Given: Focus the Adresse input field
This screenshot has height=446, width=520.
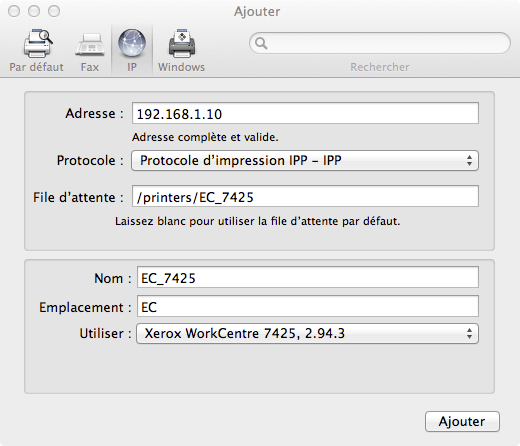Looking at the screenshot, I should coord(305,113).
